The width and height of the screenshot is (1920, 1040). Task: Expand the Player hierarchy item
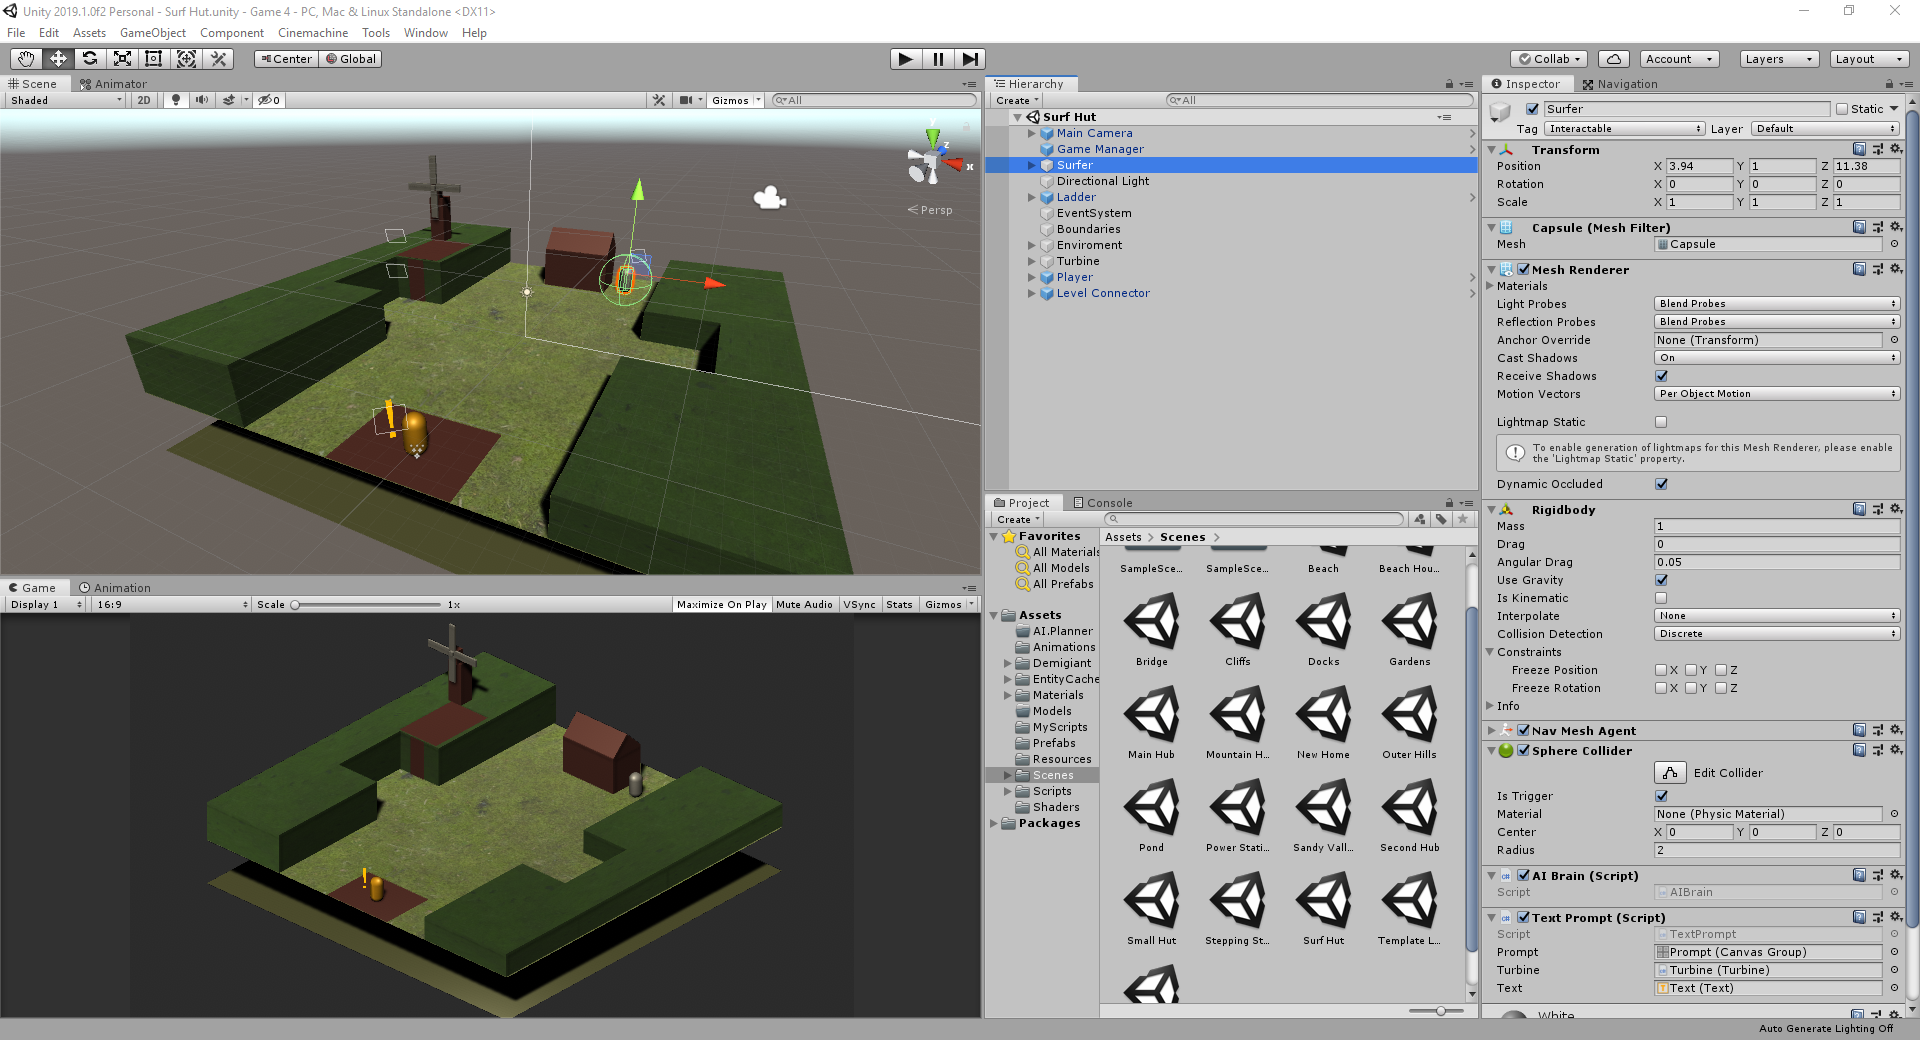(x=1031, y=277)
